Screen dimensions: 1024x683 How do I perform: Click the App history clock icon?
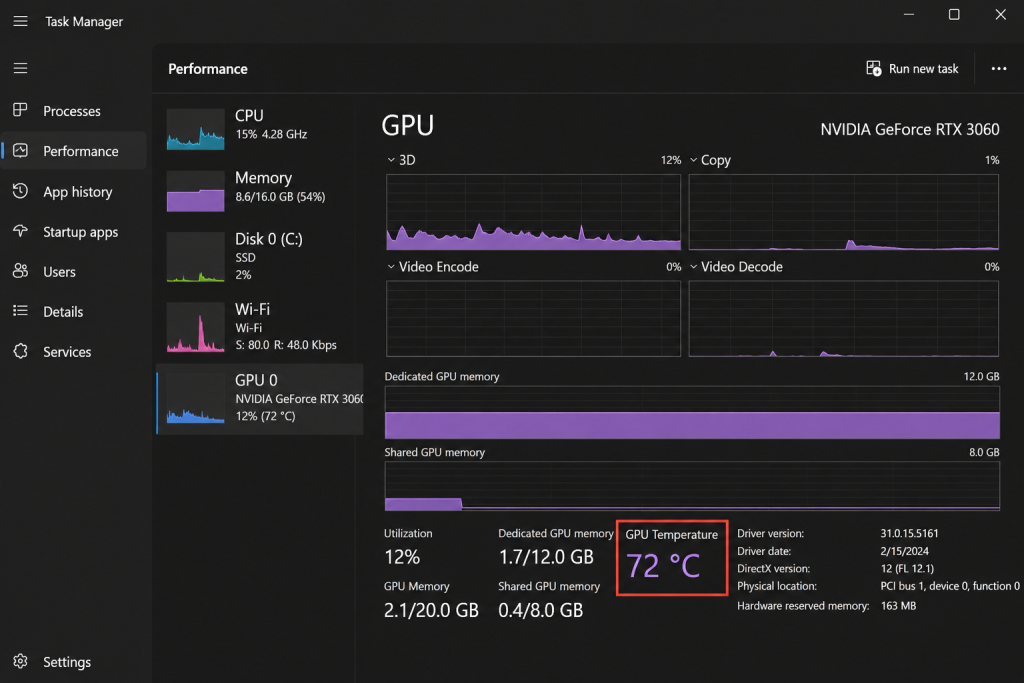[x=20, y=191]
